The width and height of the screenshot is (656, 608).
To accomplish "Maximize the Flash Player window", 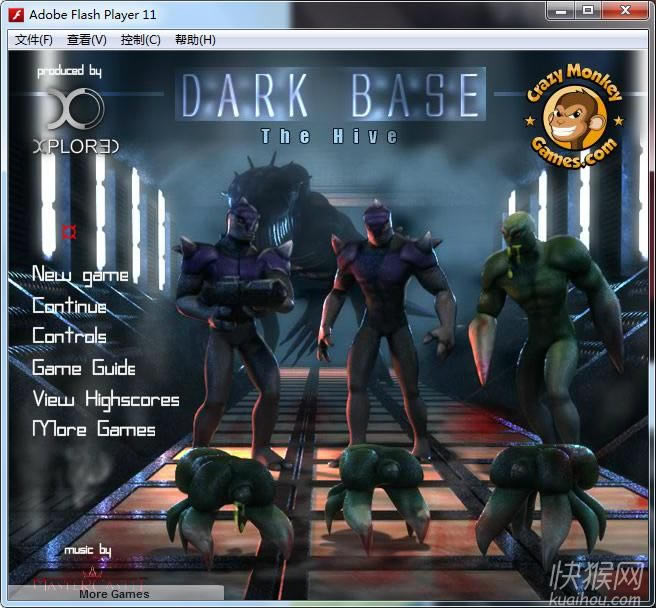I will pyautogui.click(x=588, y=11).
